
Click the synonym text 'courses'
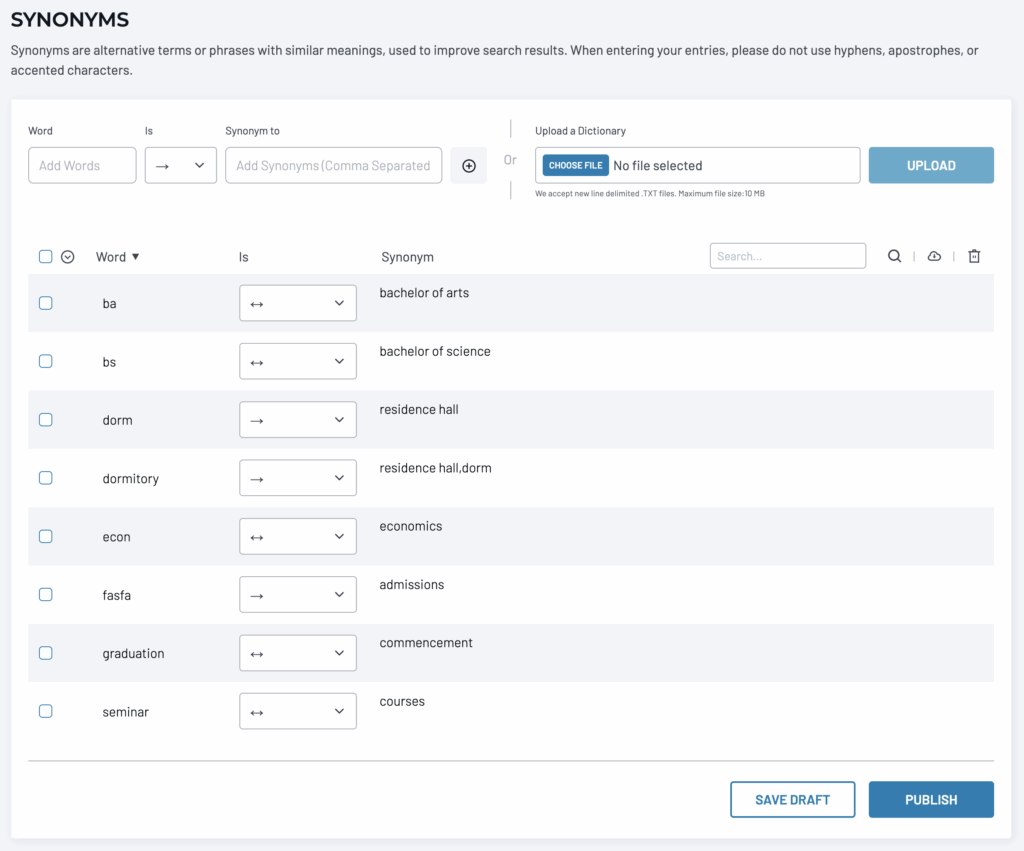[x=402, y=701]
